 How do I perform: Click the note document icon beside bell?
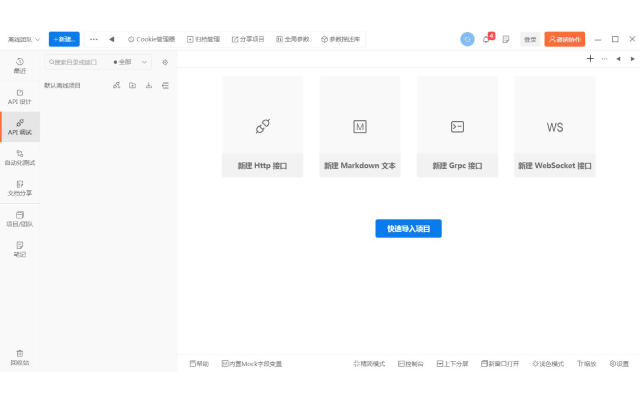click(506, 39)
